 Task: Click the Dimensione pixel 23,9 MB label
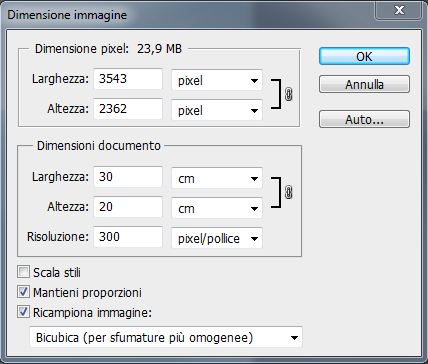point(108,49)
